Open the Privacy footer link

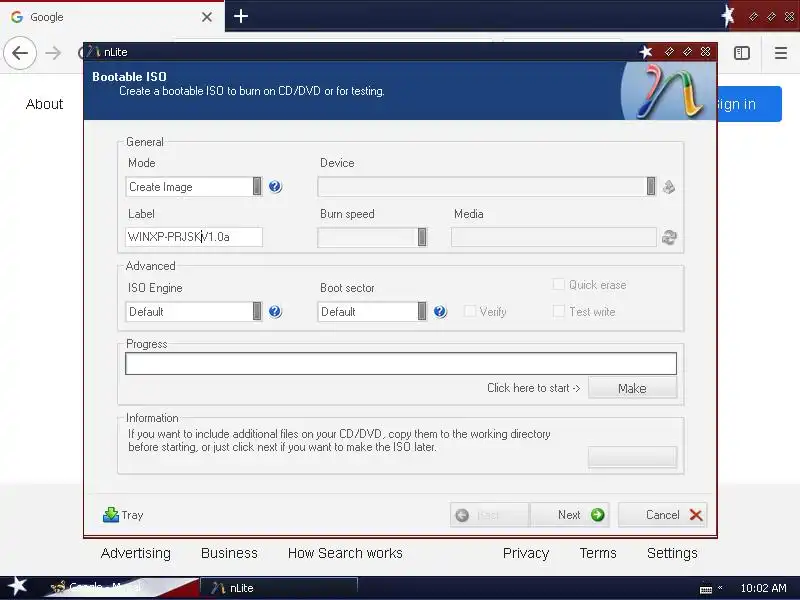(526, 553)
